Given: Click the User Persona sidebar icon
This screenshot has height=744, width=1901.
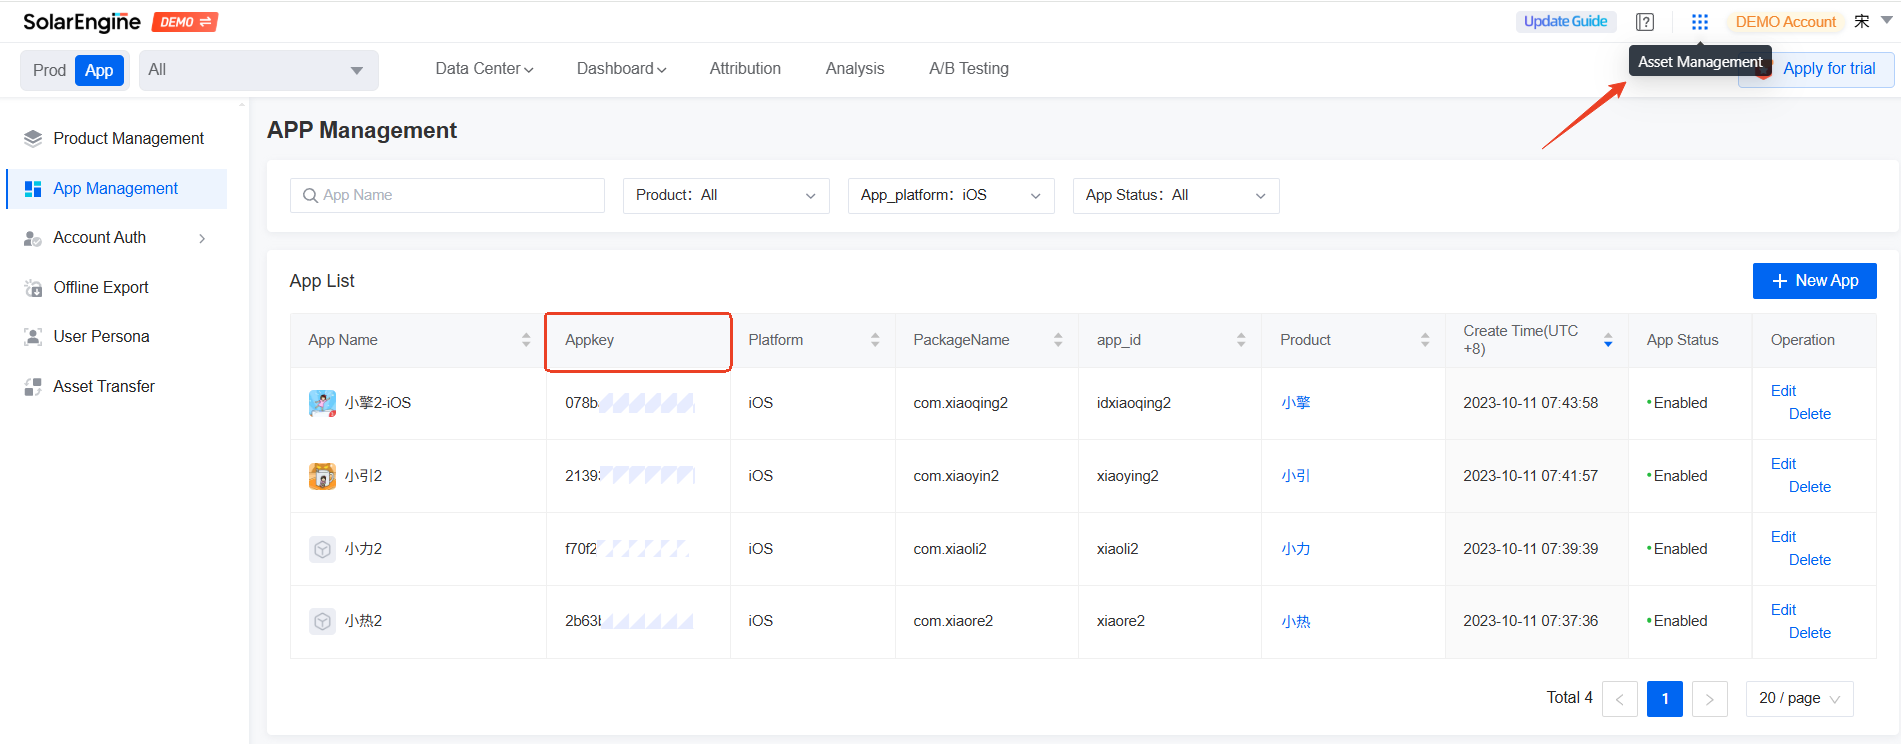Looking at the screenshot, I should (x=33, y=337).
